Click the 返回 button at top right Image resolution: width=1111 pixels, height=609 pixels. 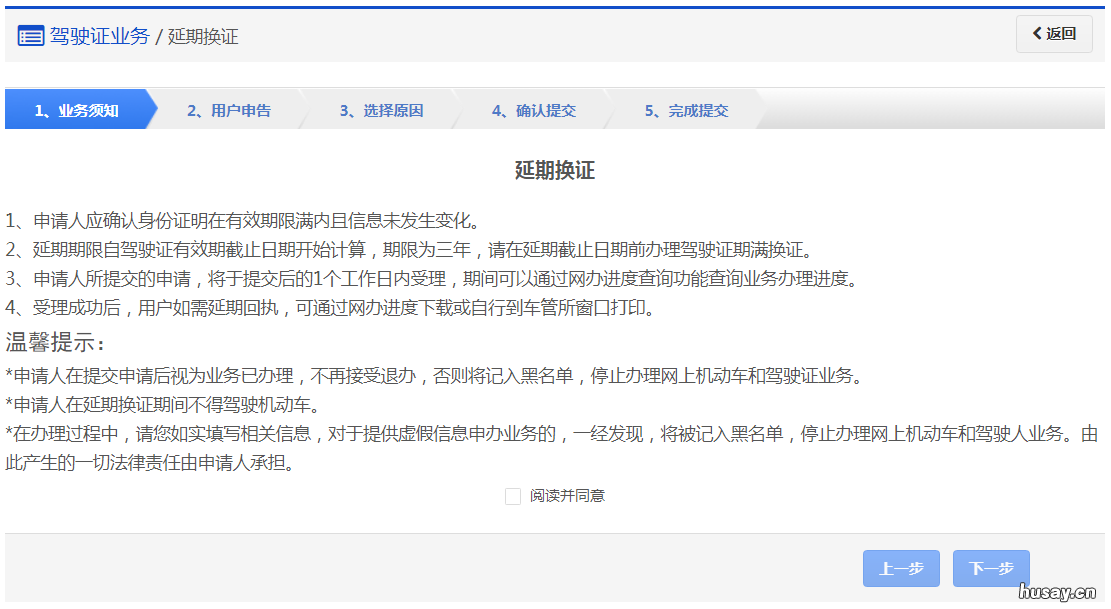click(x=1054, y=33)
